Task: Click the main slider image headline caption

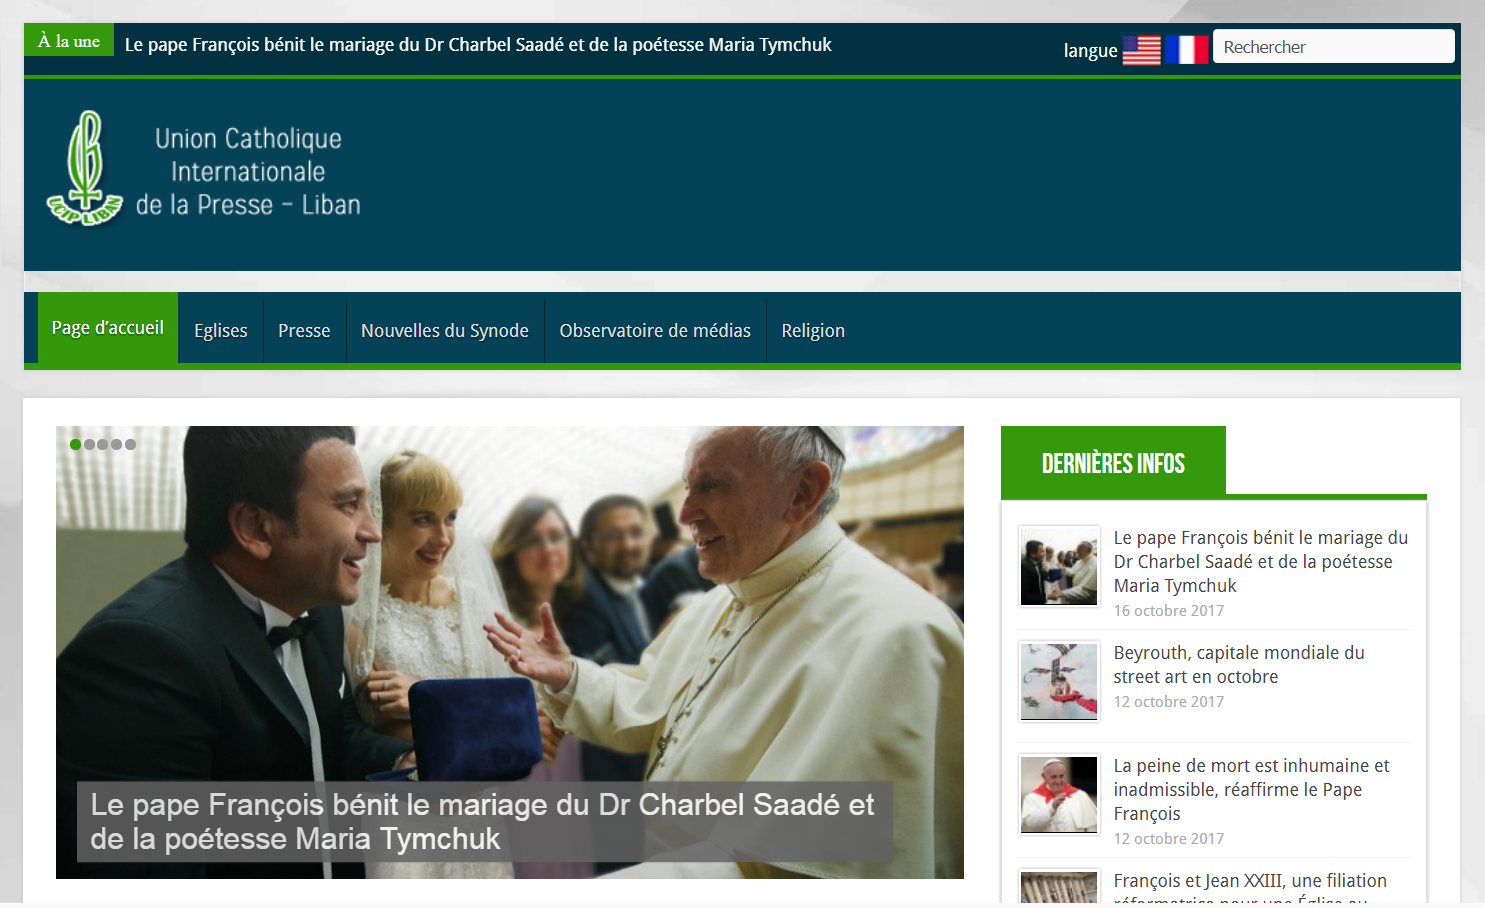Action: coord(483,821)
